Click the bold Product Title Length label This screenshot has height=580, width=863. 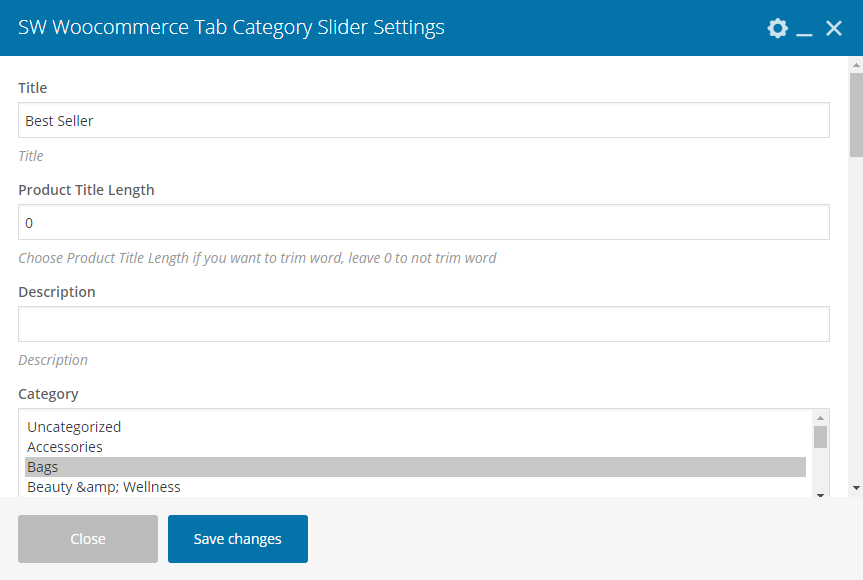[x=86, y=190]
